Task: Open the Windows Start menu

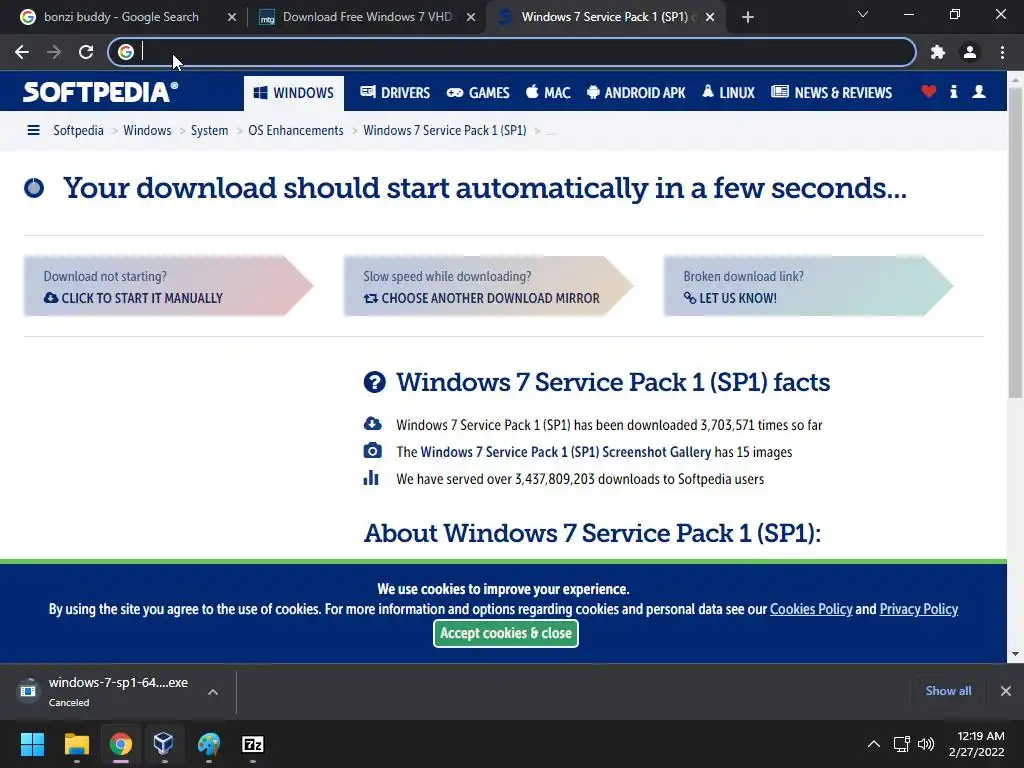Action: click(32, 744)
